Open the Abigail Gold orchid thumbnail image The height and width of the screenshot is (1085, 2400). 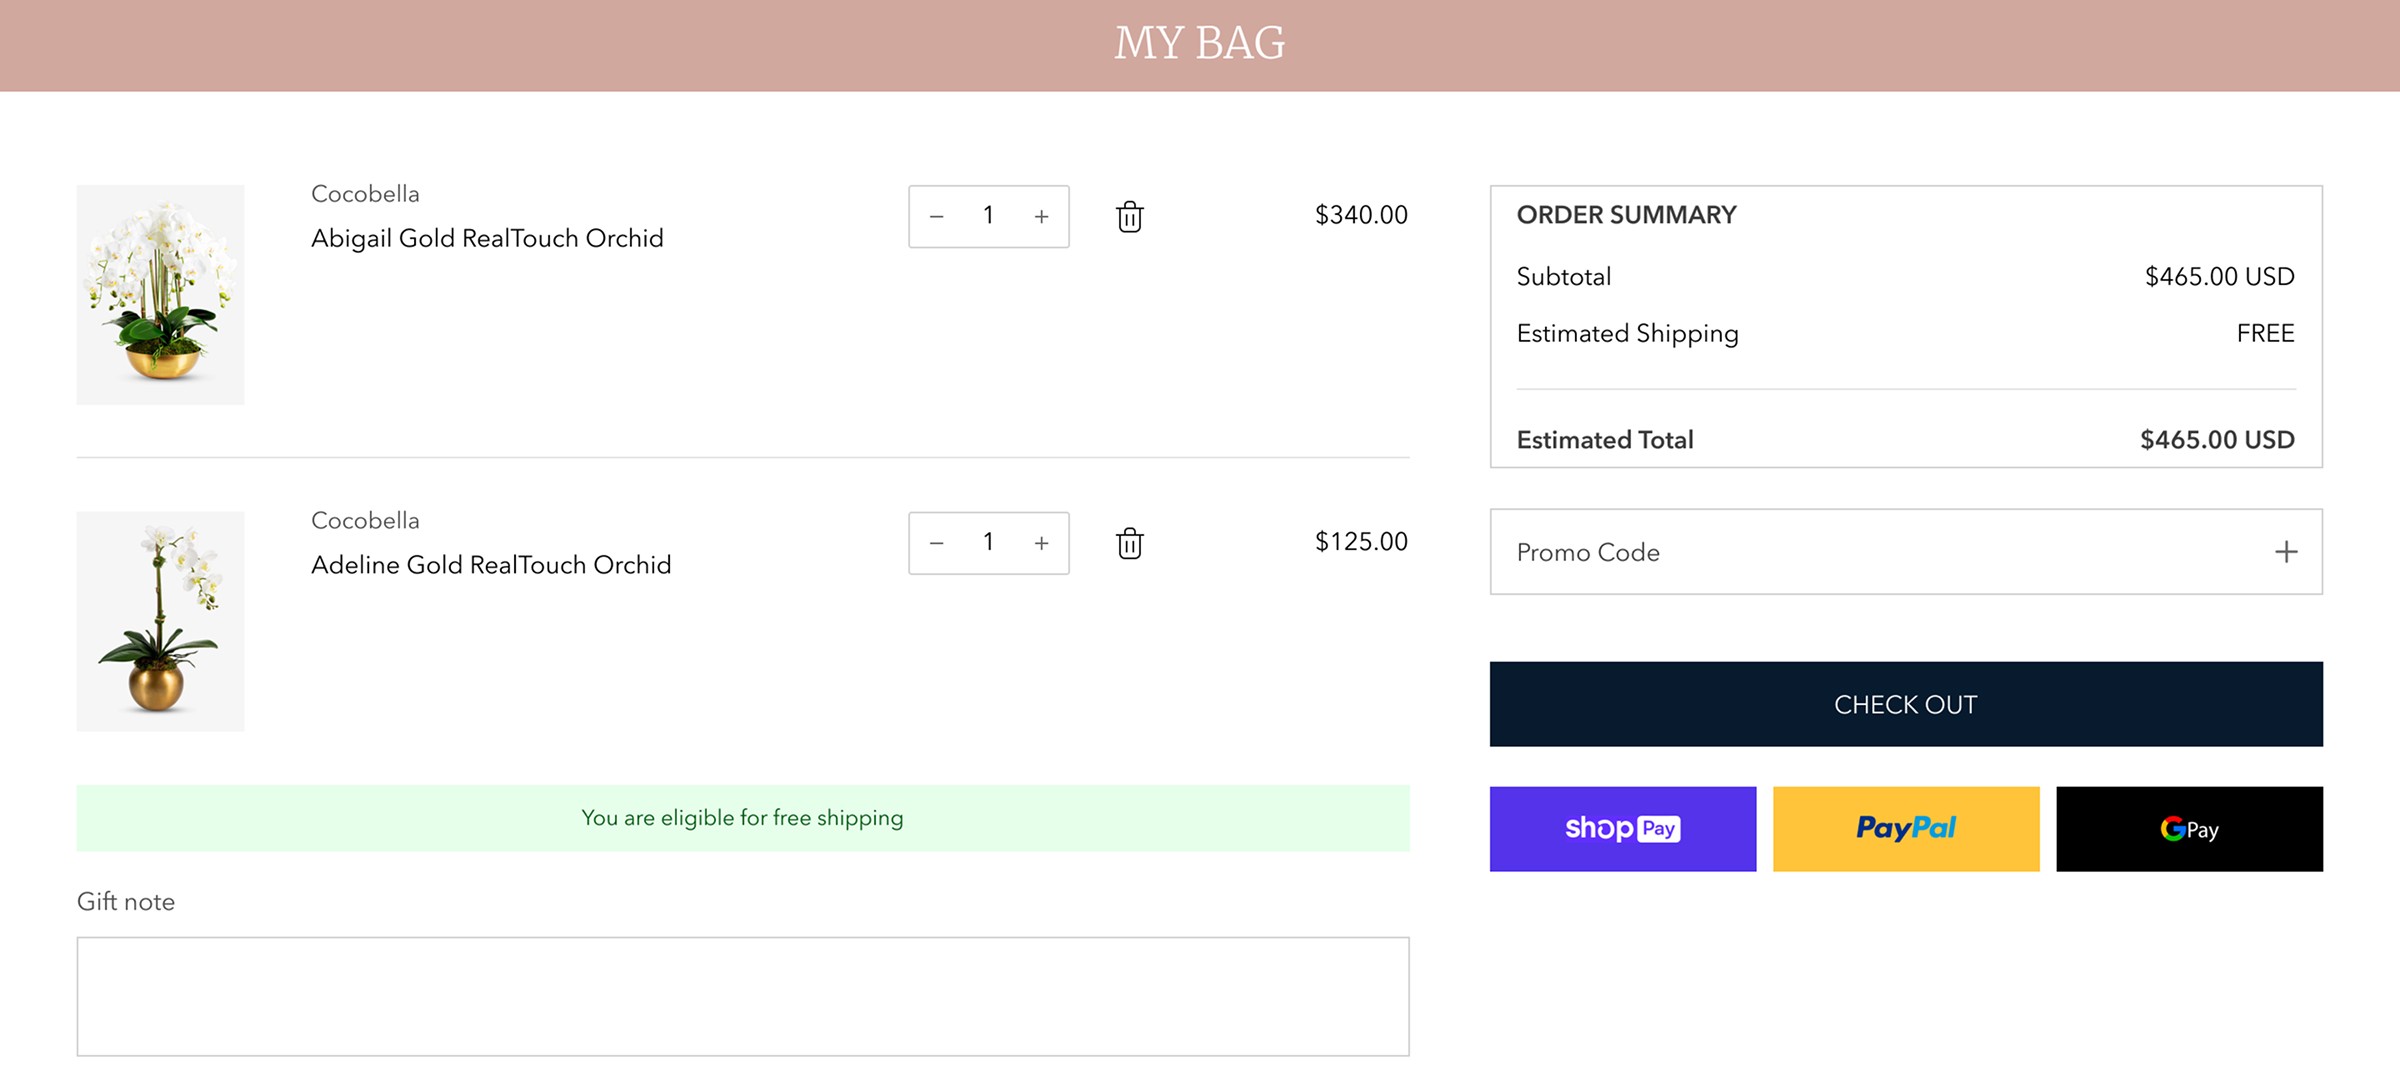(160, 295)
